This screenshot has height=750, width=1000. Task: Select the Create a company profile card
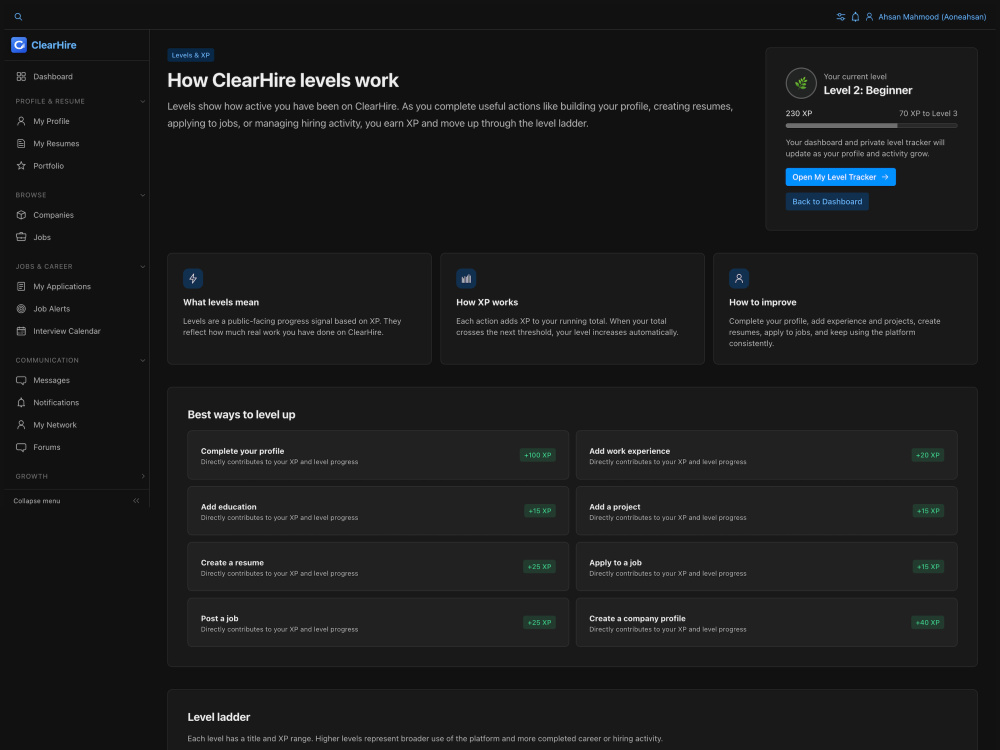(767, 622)
